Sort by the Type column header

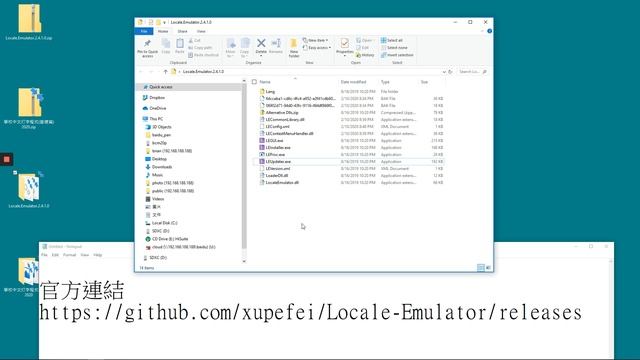[385, 82]
